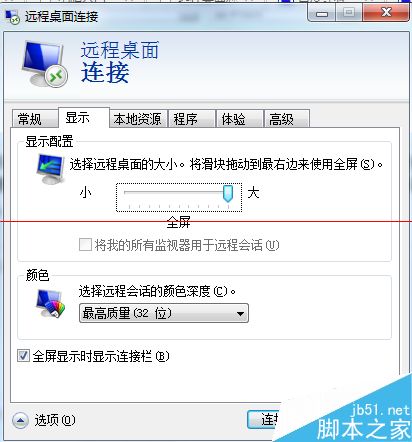Open the color depth dropdown 最高质量(32位)
The image size is (412, 442).
pyautogui.click(x=164, y=313)
